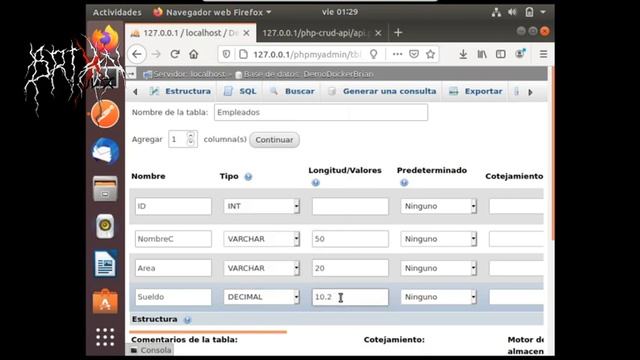Toggle Firefox sidebar view

point(501,54)
